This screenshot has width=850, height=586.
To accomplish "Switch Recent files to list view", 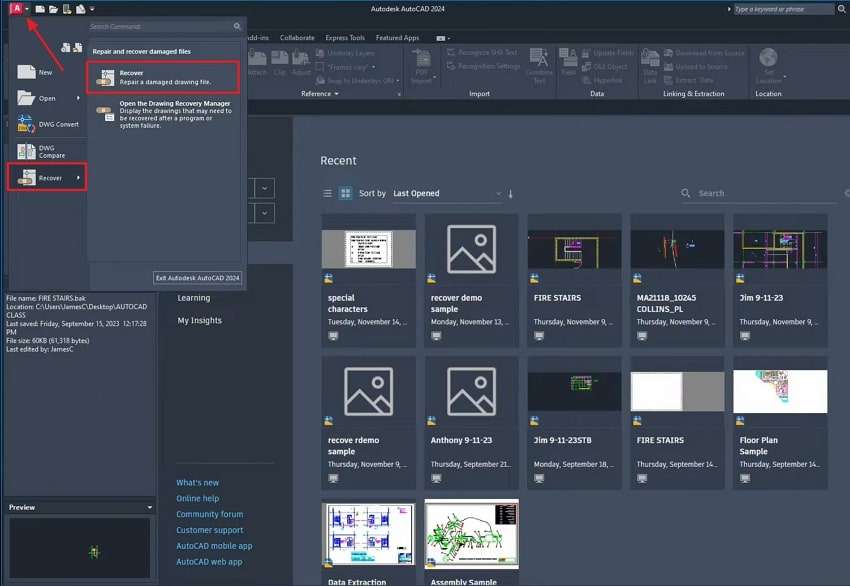I will pyautogui.click(x=327, y=193).
